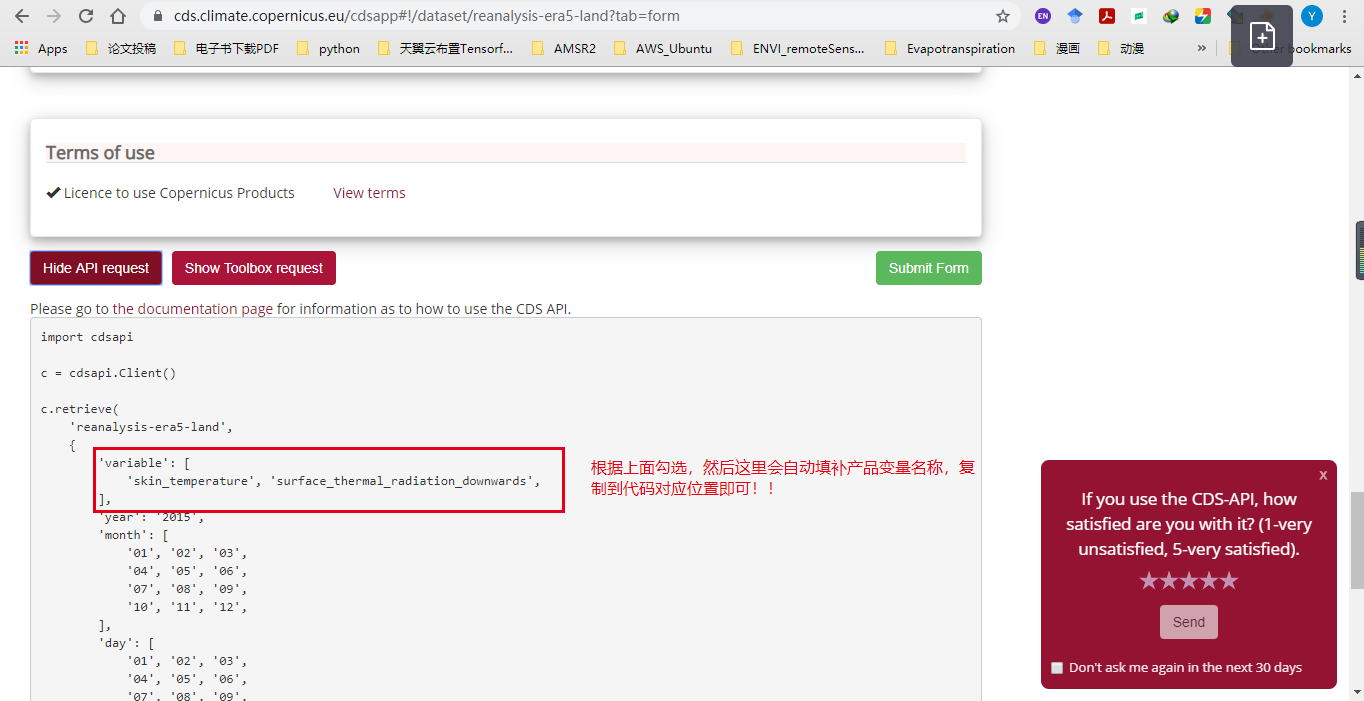Click the Submit Form button
The width and height of the screenshot is (1364, 701).
click(928, 267)
